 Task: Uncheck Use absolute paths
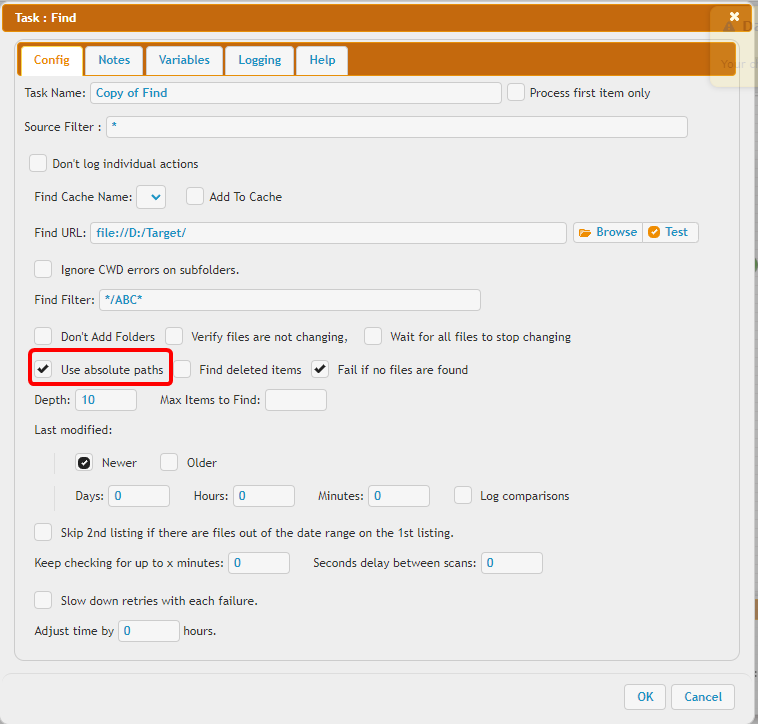click(43, 369)
